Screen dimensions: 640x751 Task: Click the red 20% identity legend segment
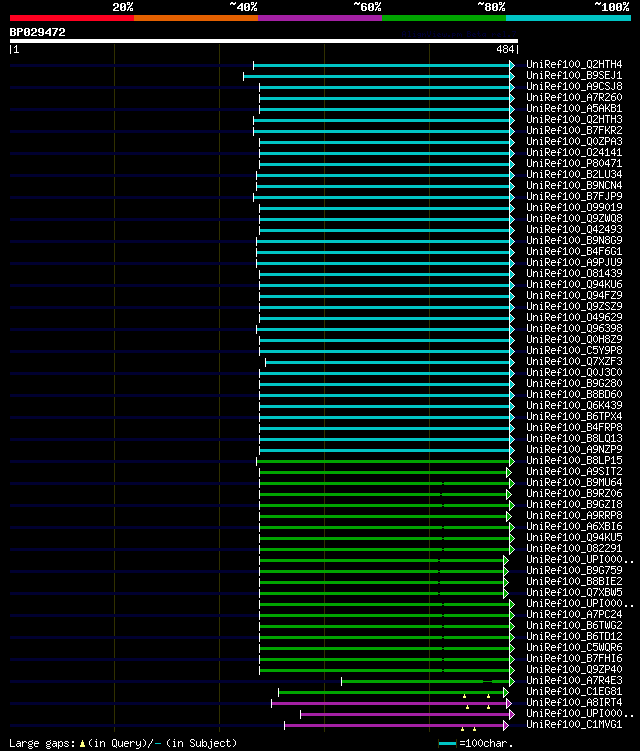pos(72,18)
